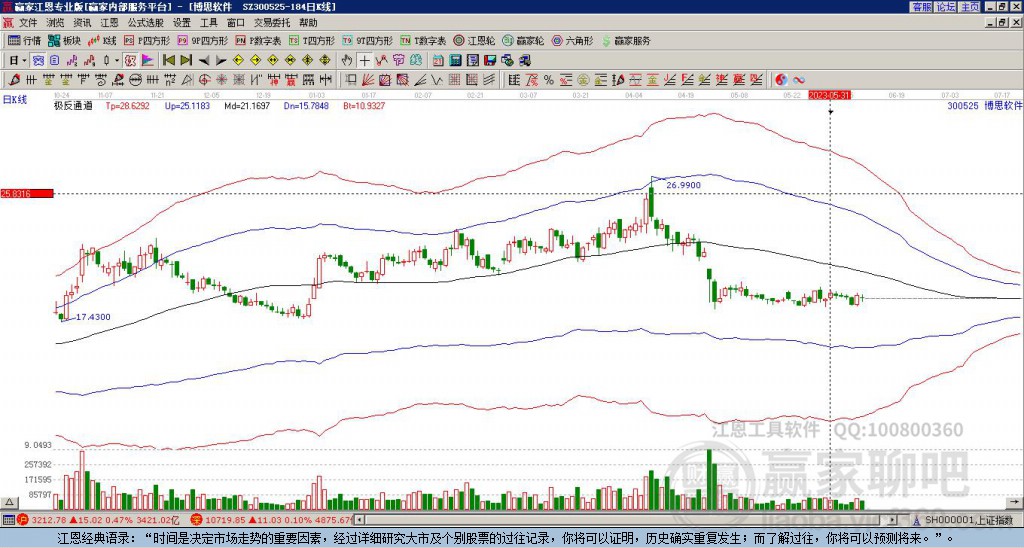1024x548 pixels.
Task: Toggle the highlighted 权 adjustment button
Action: [130, 61]
